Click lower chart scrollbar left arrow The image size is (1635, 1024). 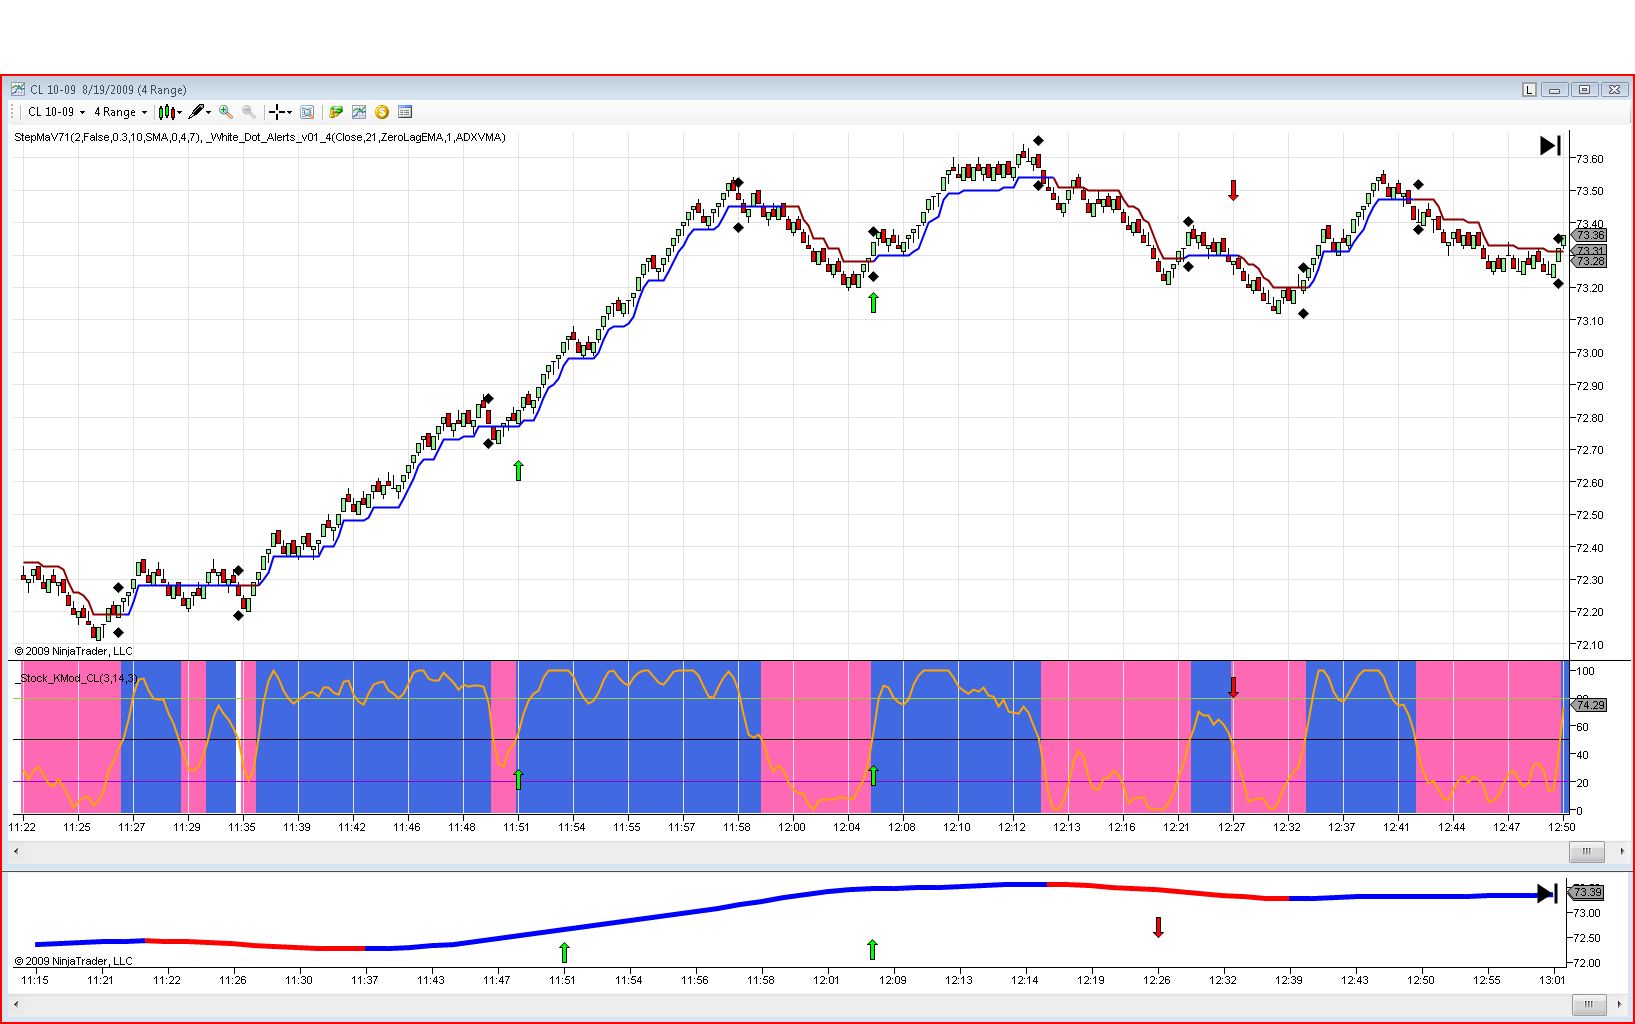pos(17,1003)
